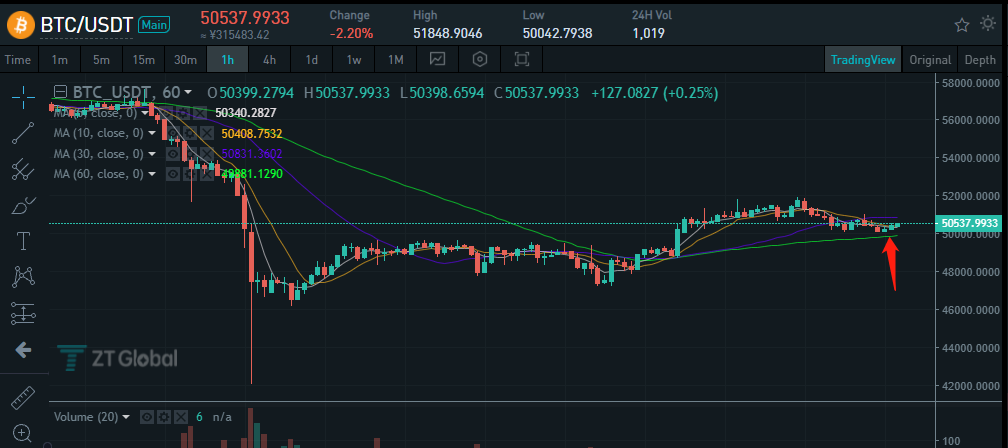
Task: Expand the Volume (20) dropdown
Action: (125, 417)
